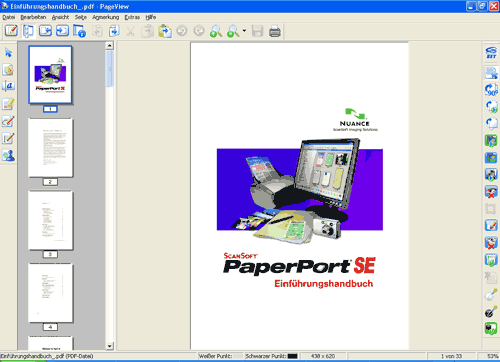This screenshot has height=362, width=500.
Task: Click the printer icon in toolbar
Action: [x=275, y=31]
